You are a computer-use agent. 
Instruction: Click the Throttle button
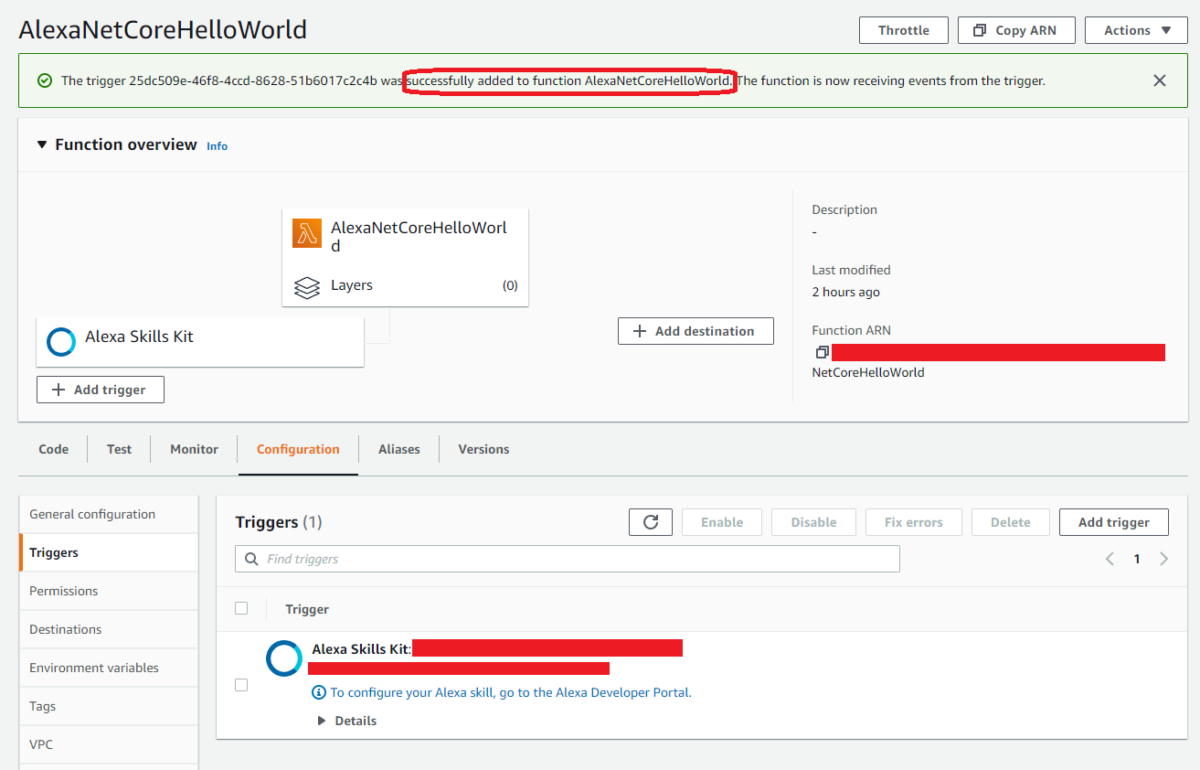pos(903,29)
